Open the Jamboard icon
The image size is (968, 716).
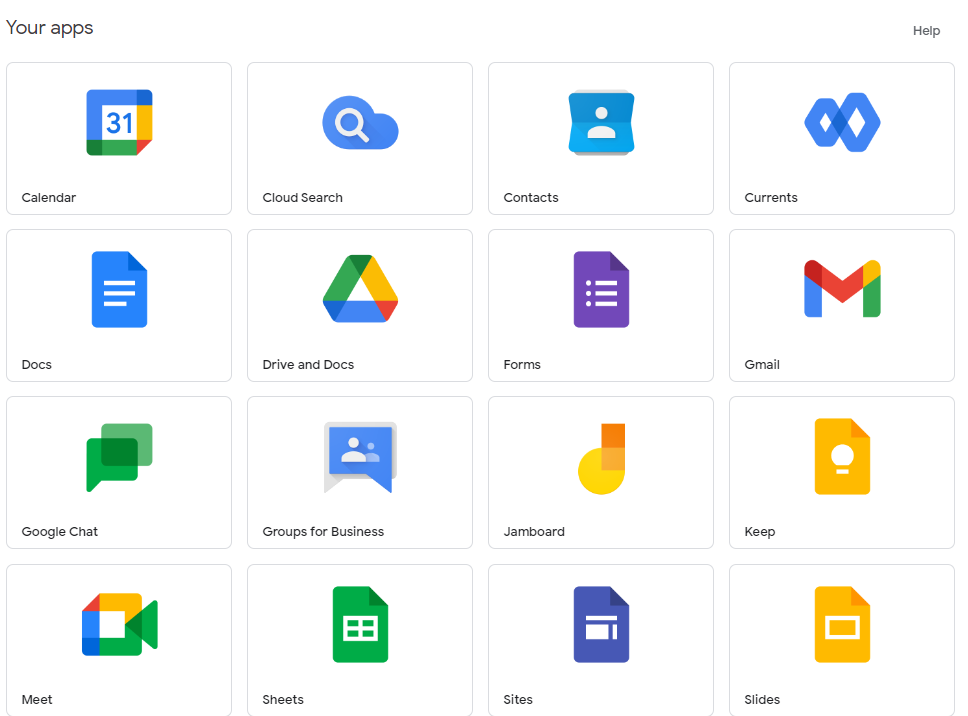pyautogui.click(x=601, y=459)
